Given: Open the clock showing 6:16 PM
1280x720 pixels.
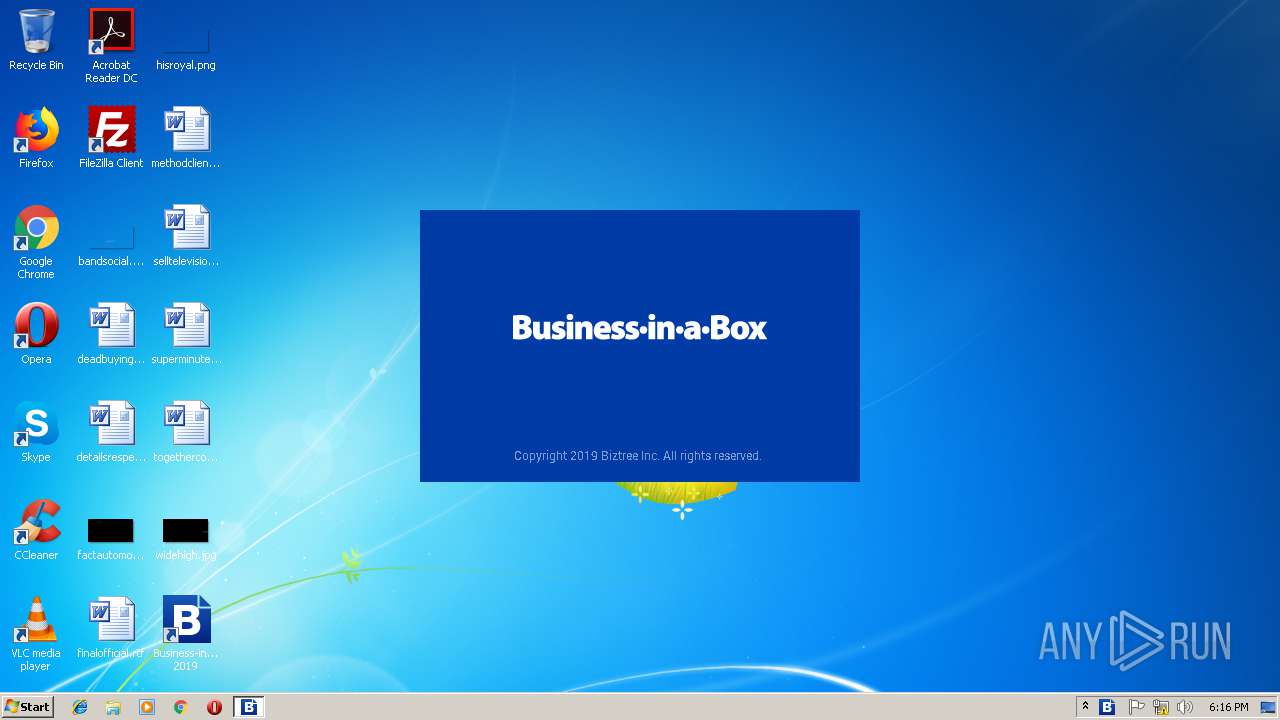Looking at the screenshot, I should pyautogui.click(x=1228, y=707).
